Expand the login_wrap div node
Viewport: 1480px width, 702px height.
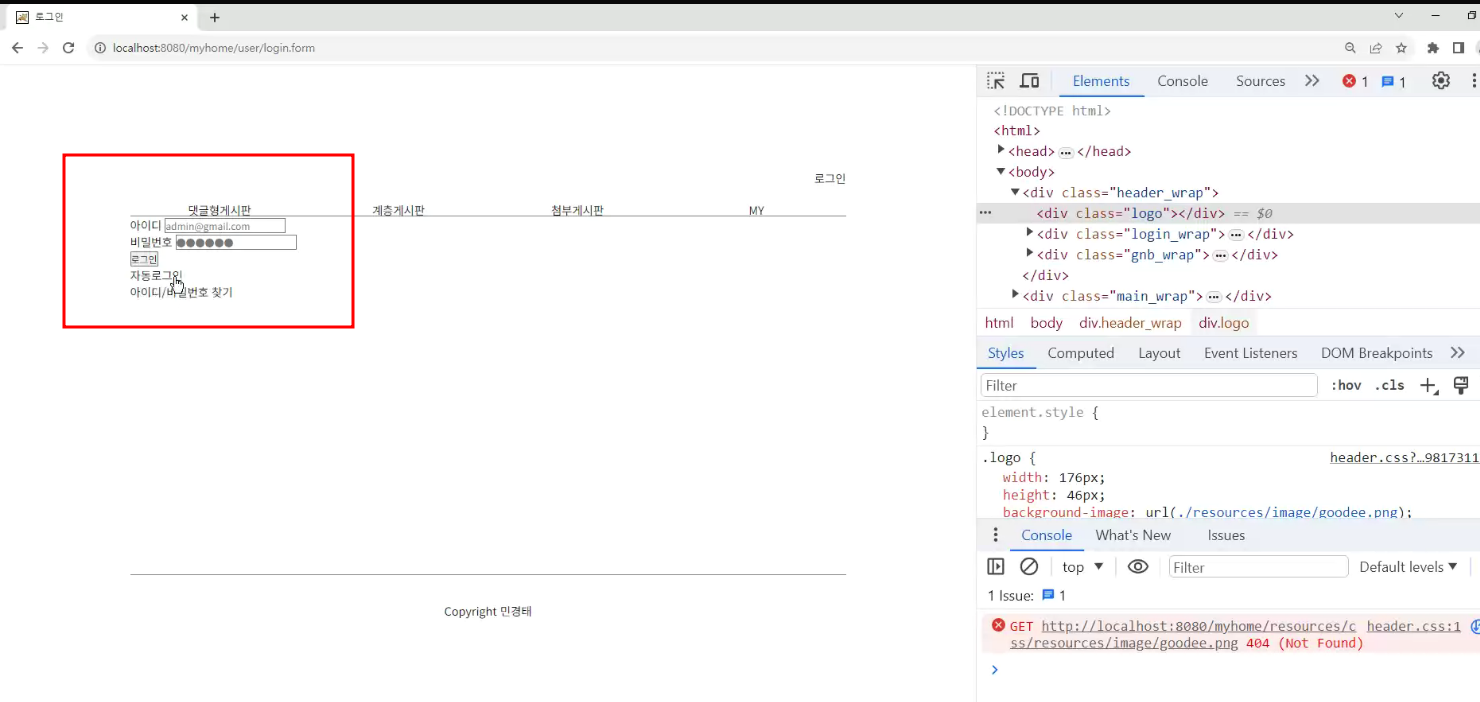click(x=1030, y=234)
